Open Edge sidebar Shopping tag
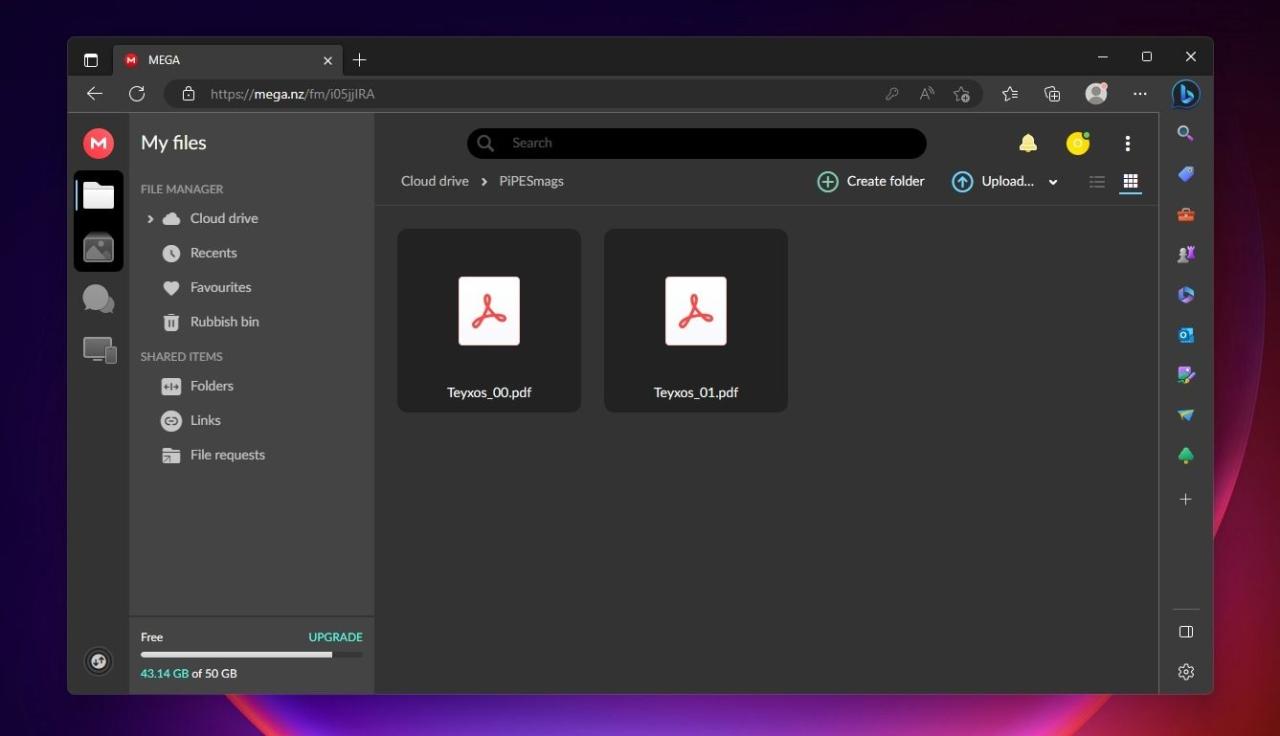Viewport: 1280px width, 736px height. coord(1186,174)
